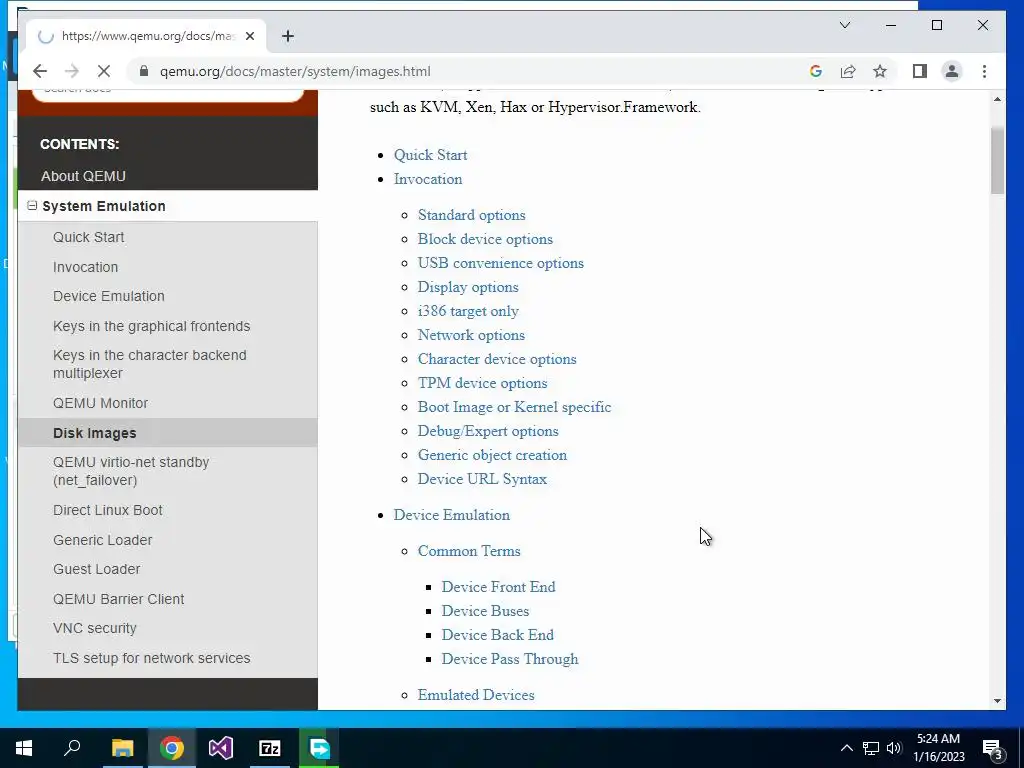This screenshot has width=1024, height=768.
Task: Open Invocation in sidebar
Action: click(x=86, y=267)
